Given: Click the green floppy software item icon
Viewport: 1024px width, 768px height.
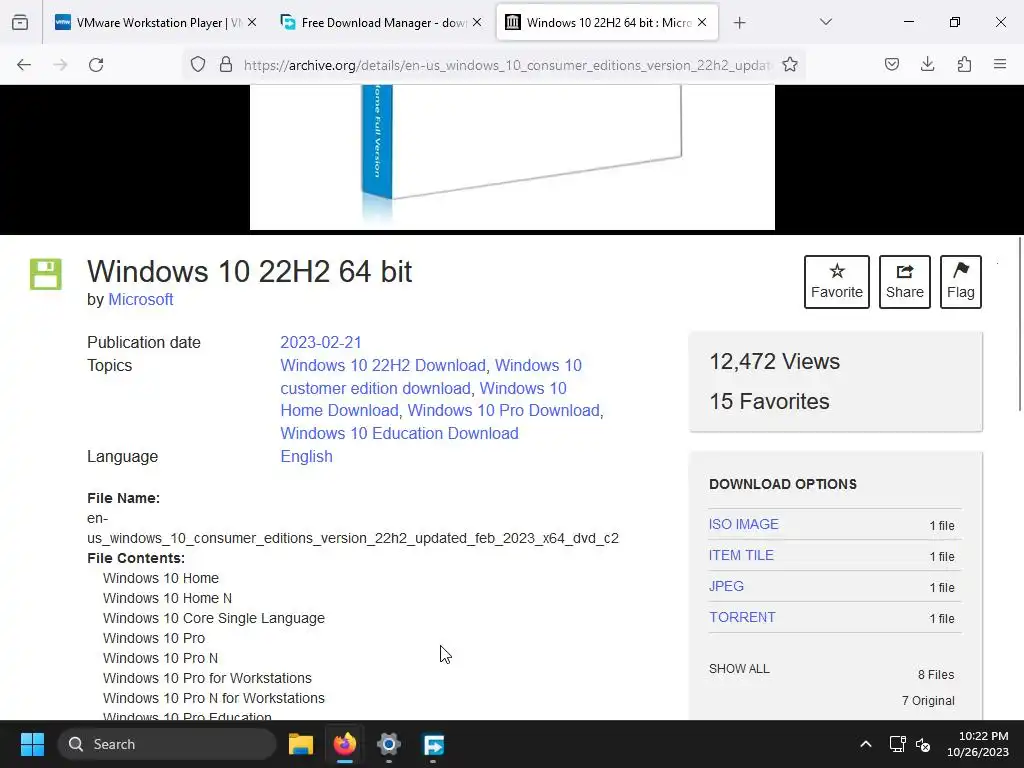Looking at the screenshot, I should tap(46, 274).
